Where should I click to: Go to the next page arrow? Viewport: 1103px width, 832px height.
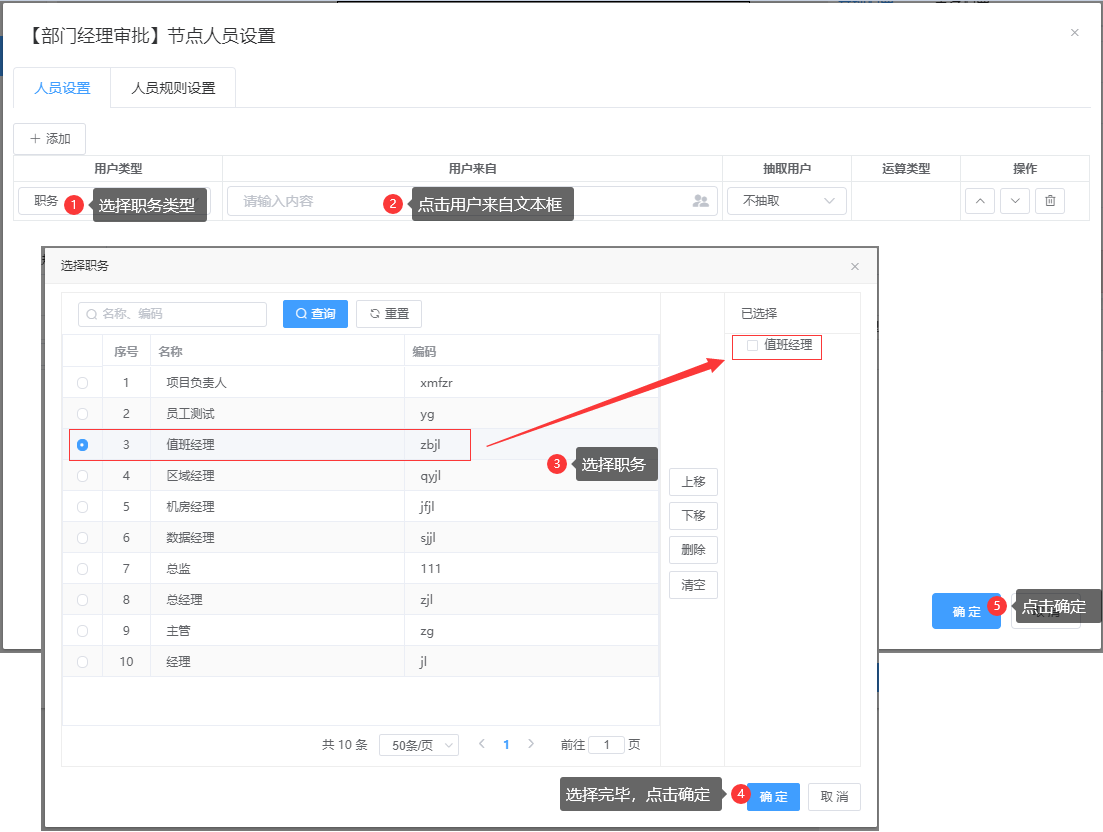531,744
